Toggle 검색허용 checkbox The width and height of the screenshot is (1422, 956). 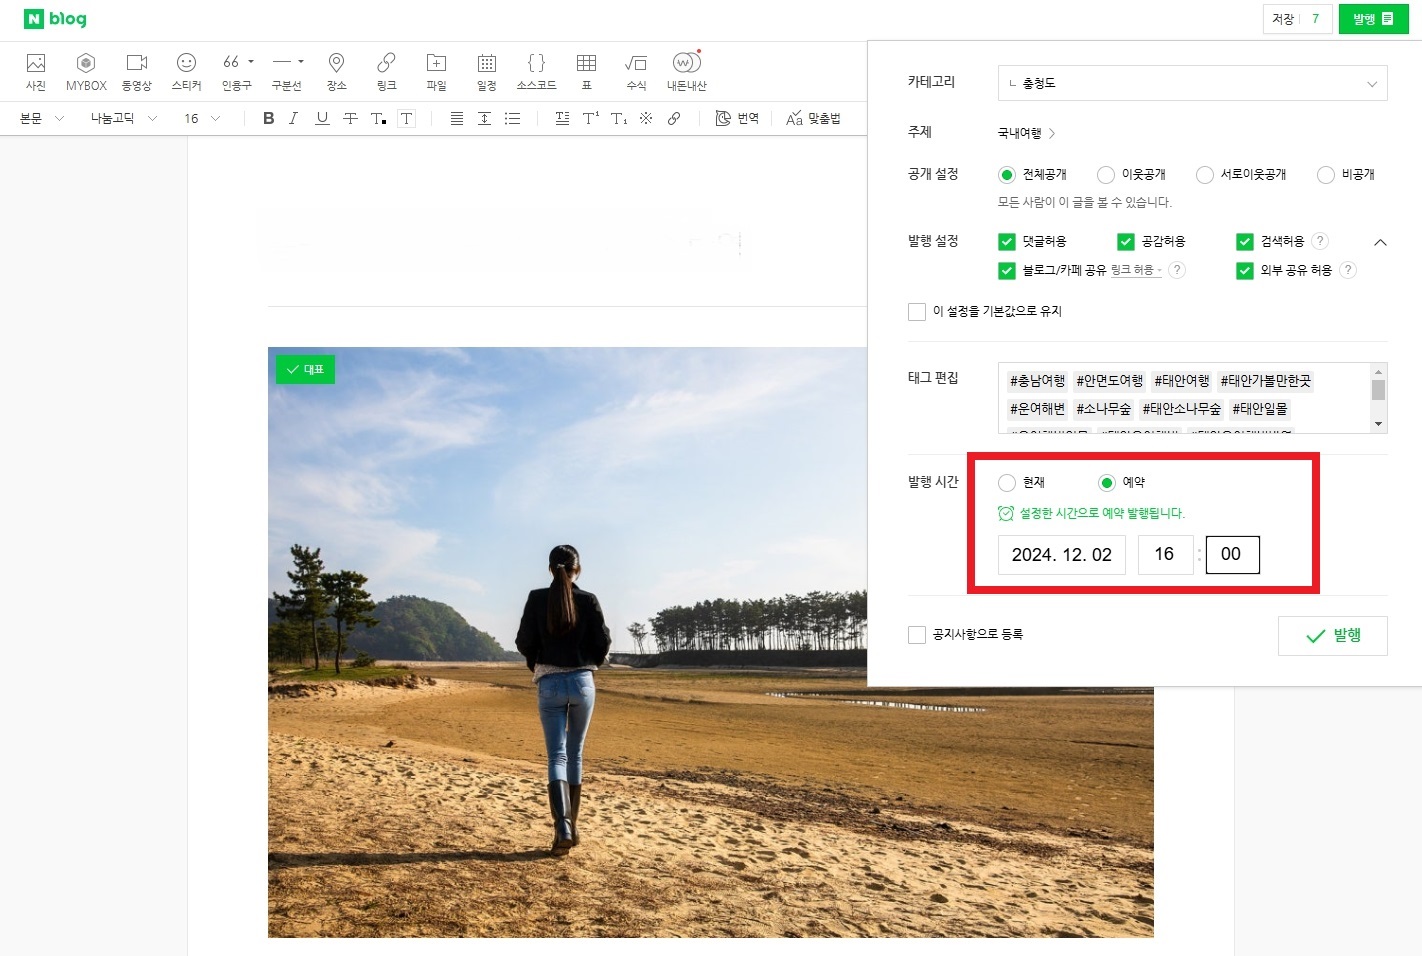[x=1245, y=242]
